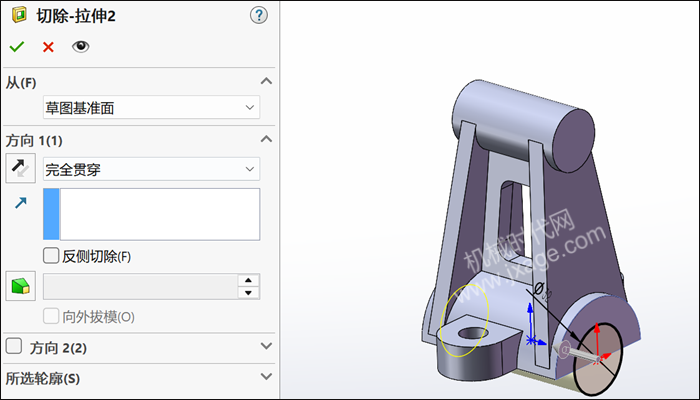
Task: Toggle the detailed preview eye icon
Action: pyautogui.click(x=81, y=47)
